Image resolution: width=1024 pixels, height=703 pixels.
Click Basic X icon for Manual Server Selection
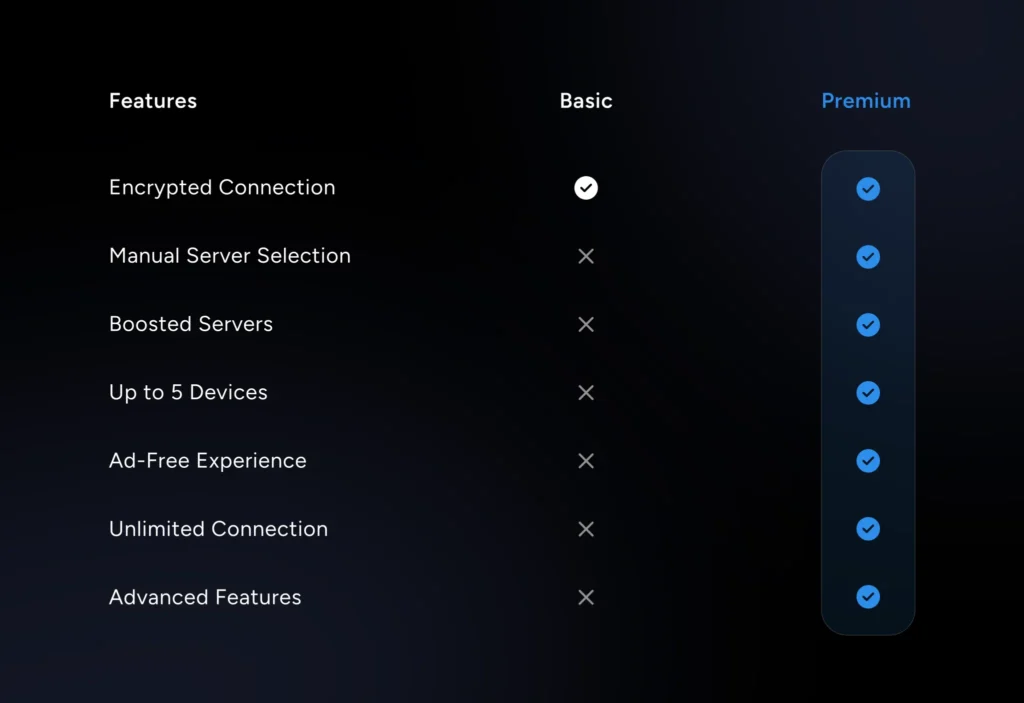point(586,256)
